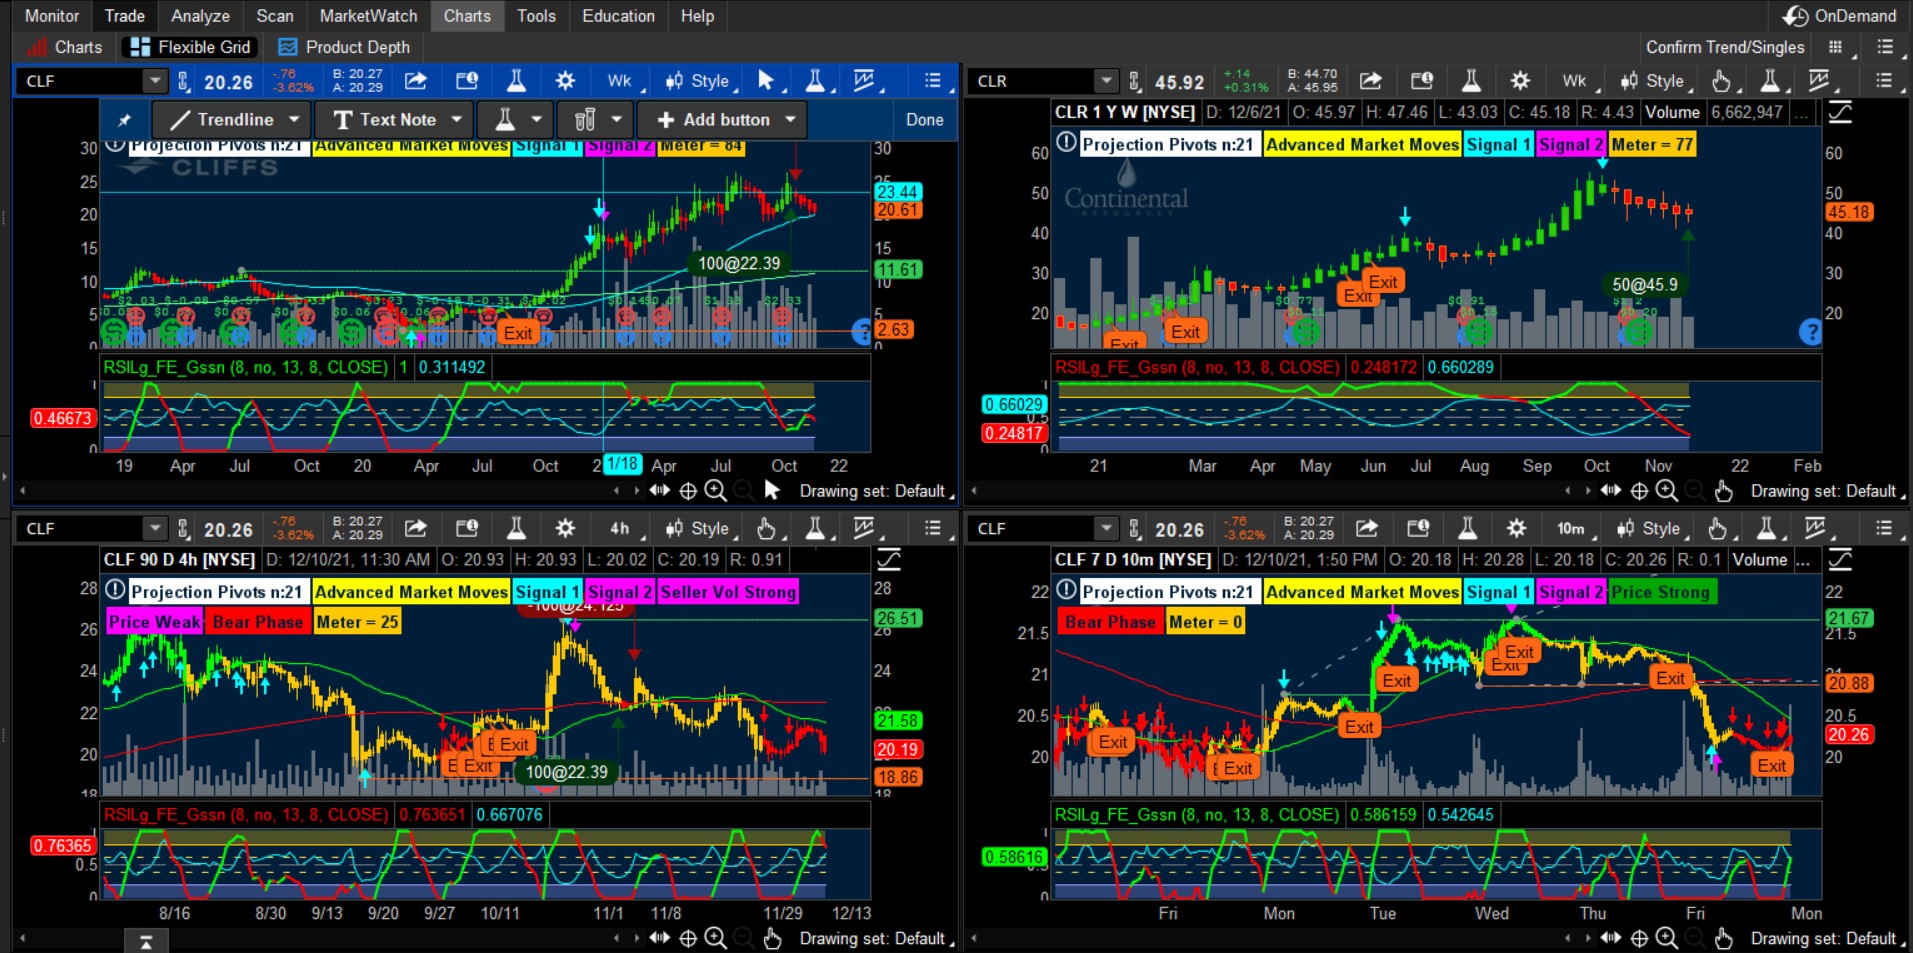Click Done in the drawing toolbar
1913x953 pixels.
tap(924, 120)
